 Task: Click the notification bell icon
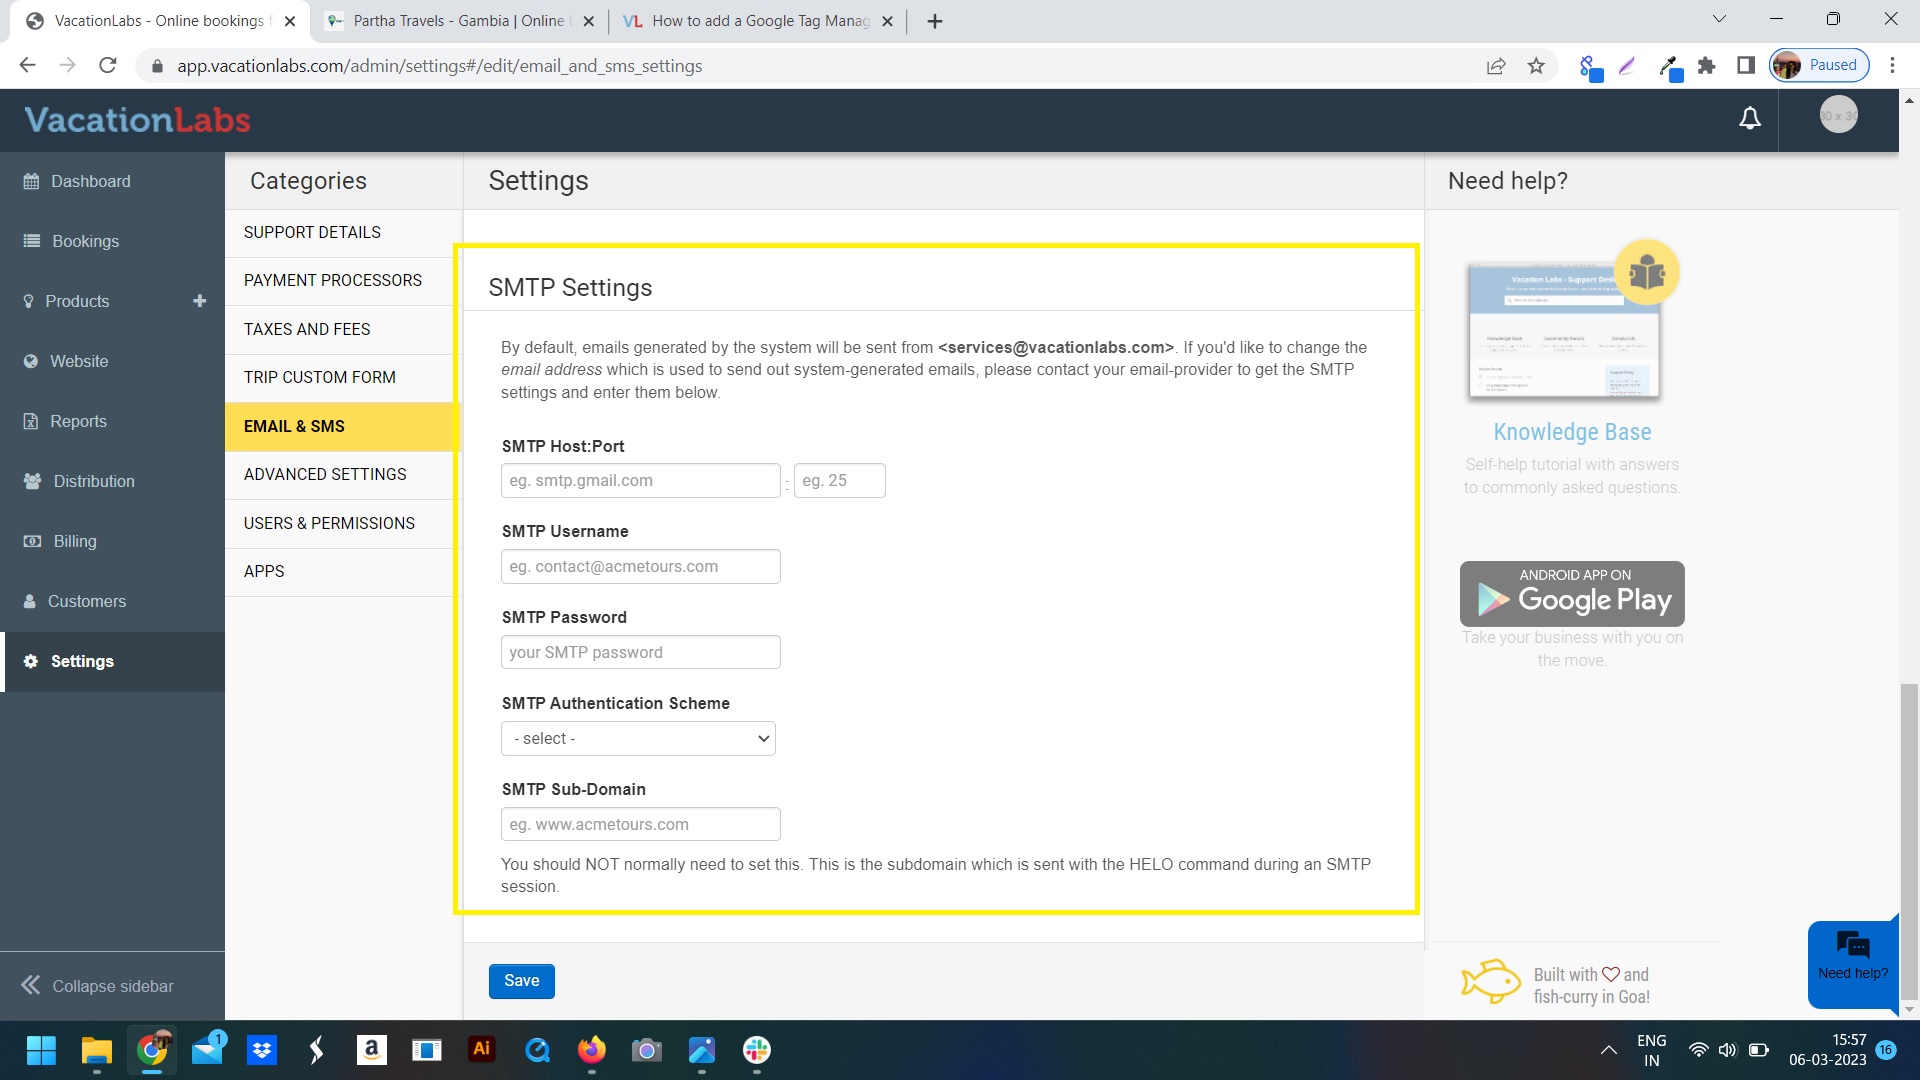point(1749,119)
